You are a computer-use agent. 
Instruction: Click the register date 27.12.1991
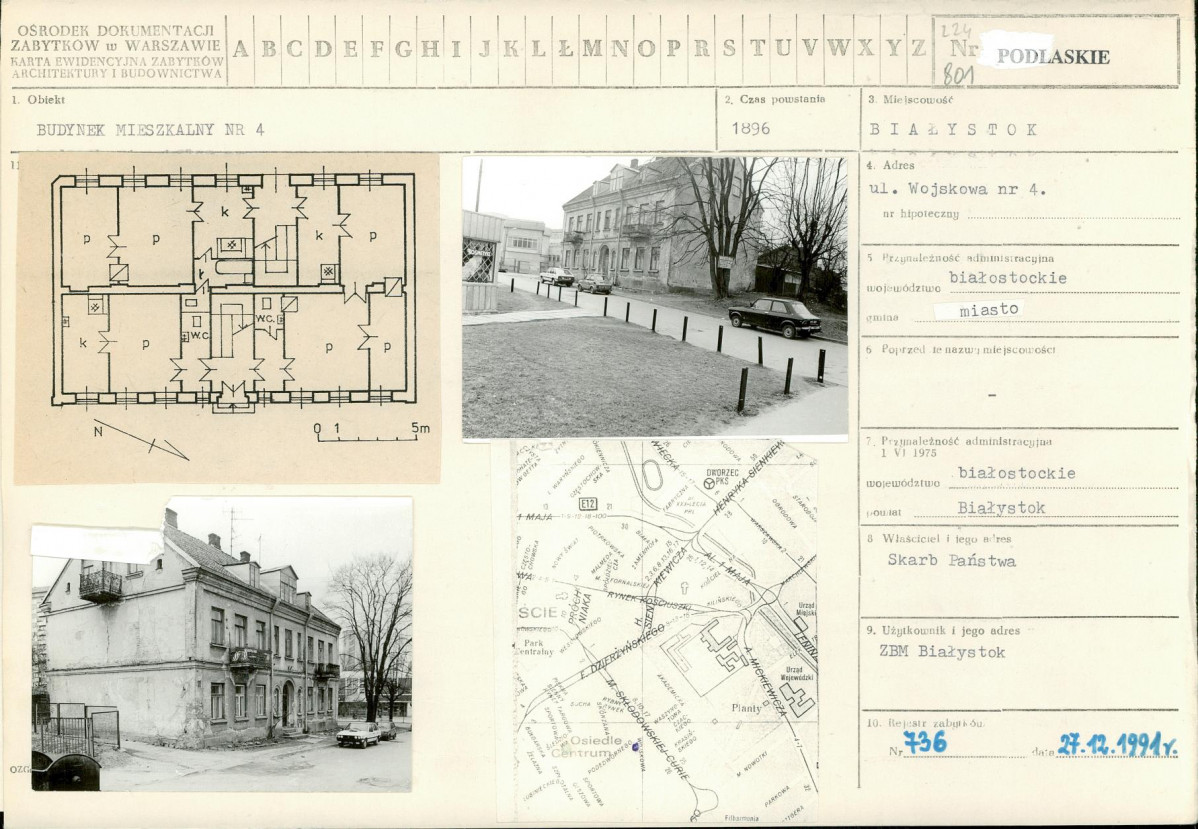click(1117, 744)
